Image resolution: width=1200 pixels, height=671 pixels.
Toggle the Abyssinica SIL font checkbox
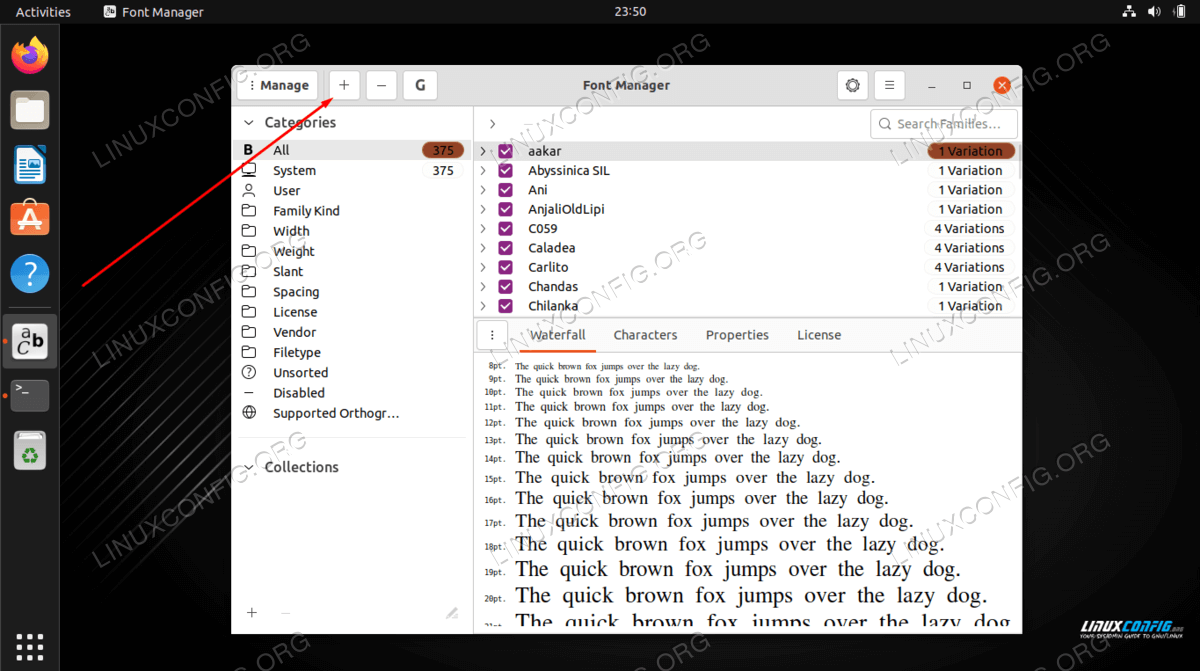pyautogui.click(x=505, y=171)
